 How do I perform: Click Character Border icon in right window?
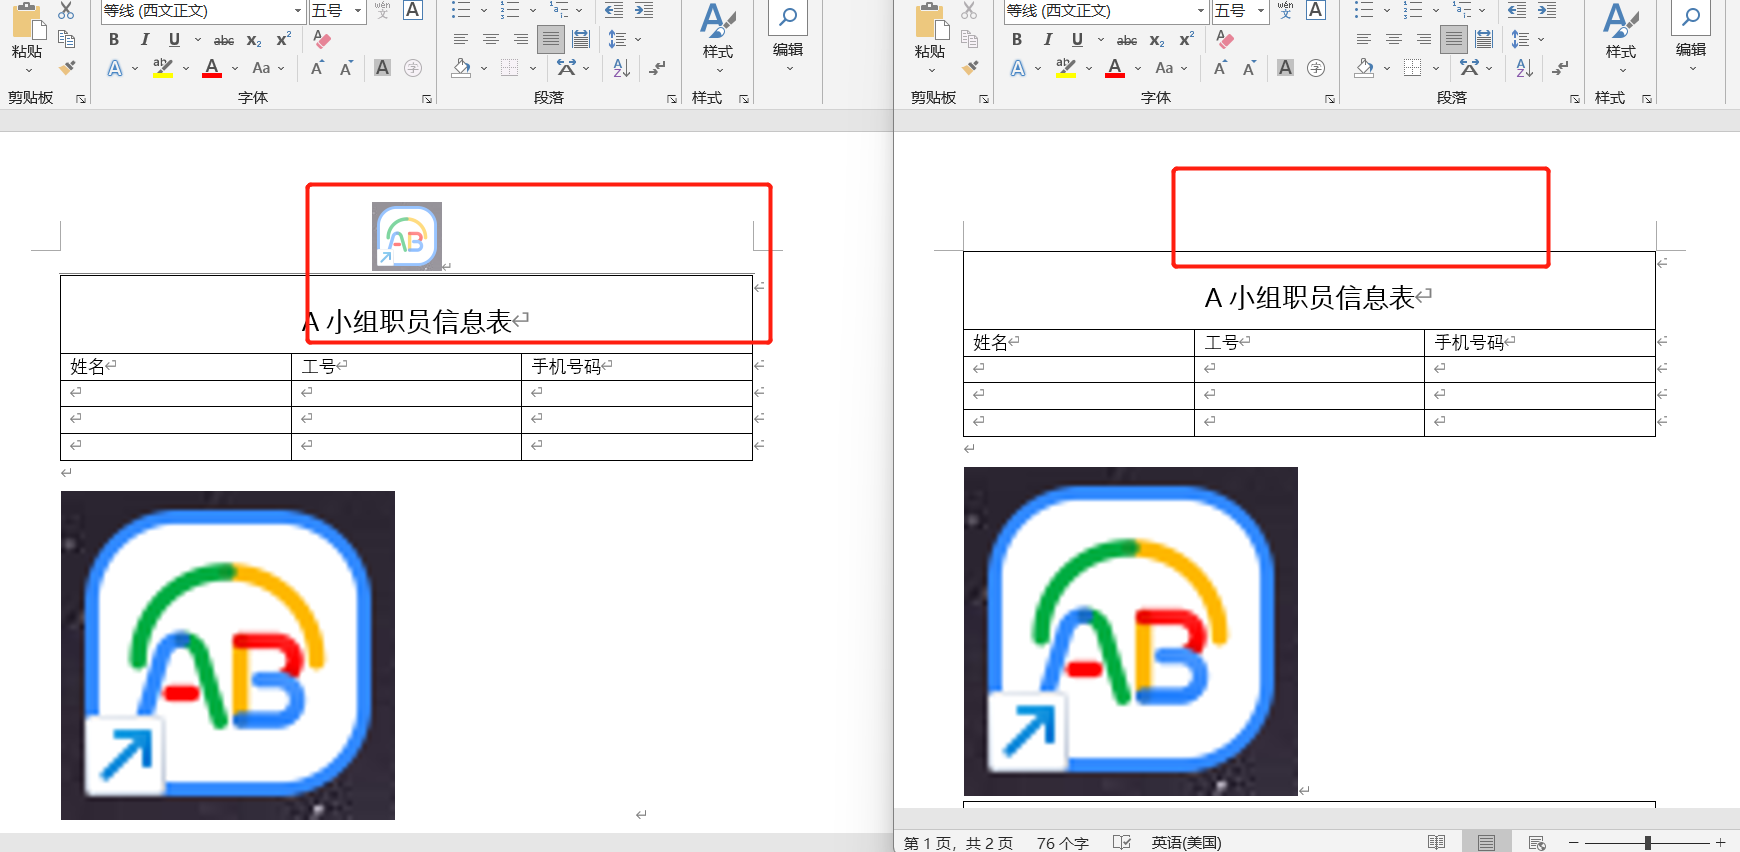pos(1316,10)
